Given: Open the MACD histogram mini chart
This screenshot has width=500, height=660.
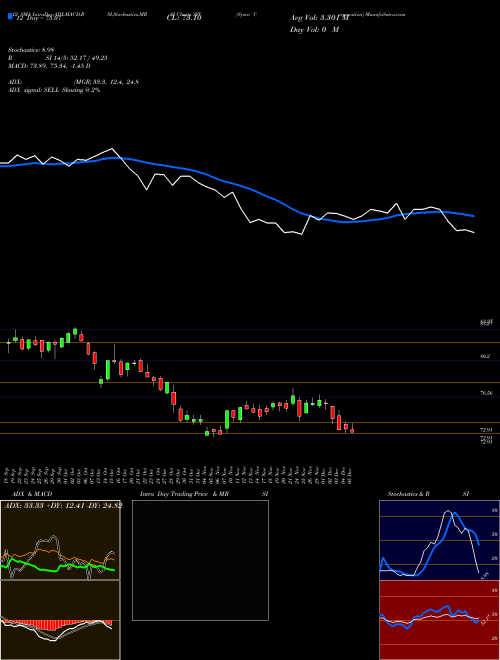Looking at the screenshot, I should (60, 620).
